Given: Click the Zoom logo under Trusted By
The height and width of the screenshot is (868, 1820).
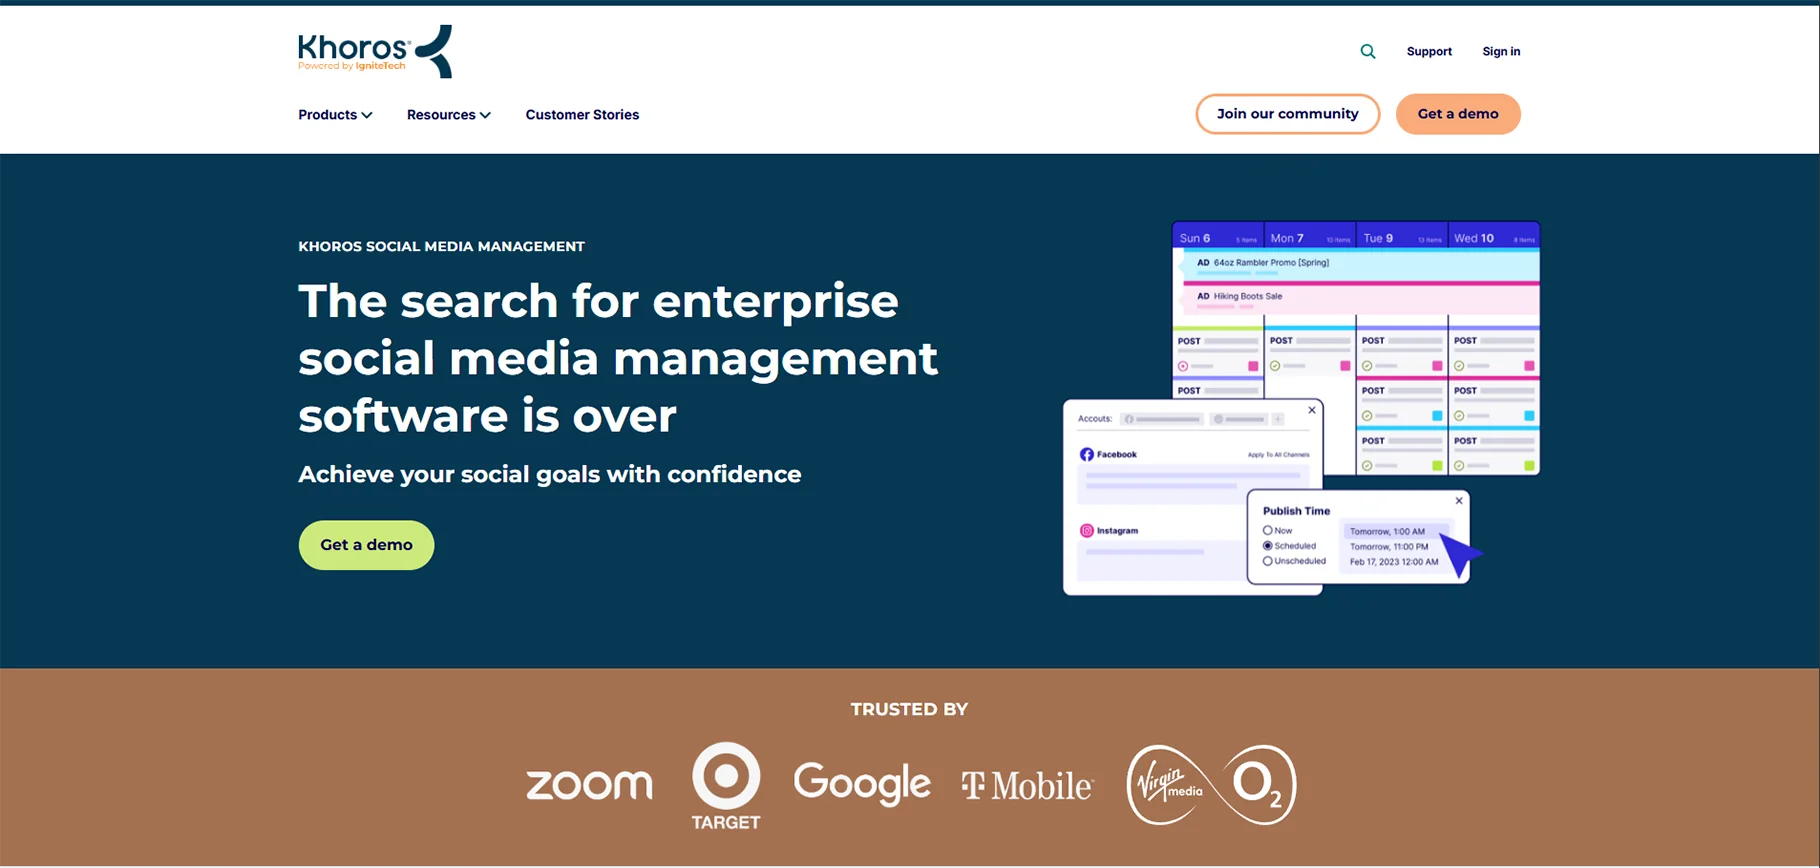Looking at the screenshot, I should click(x=589, y=785).
